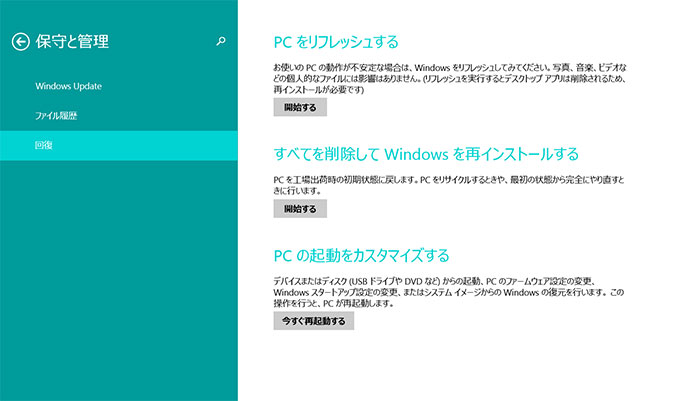Screen dimensions: 700x401
Task: Click PC の起動をカスタマイズする heading
Action: [x=361, y=255]
